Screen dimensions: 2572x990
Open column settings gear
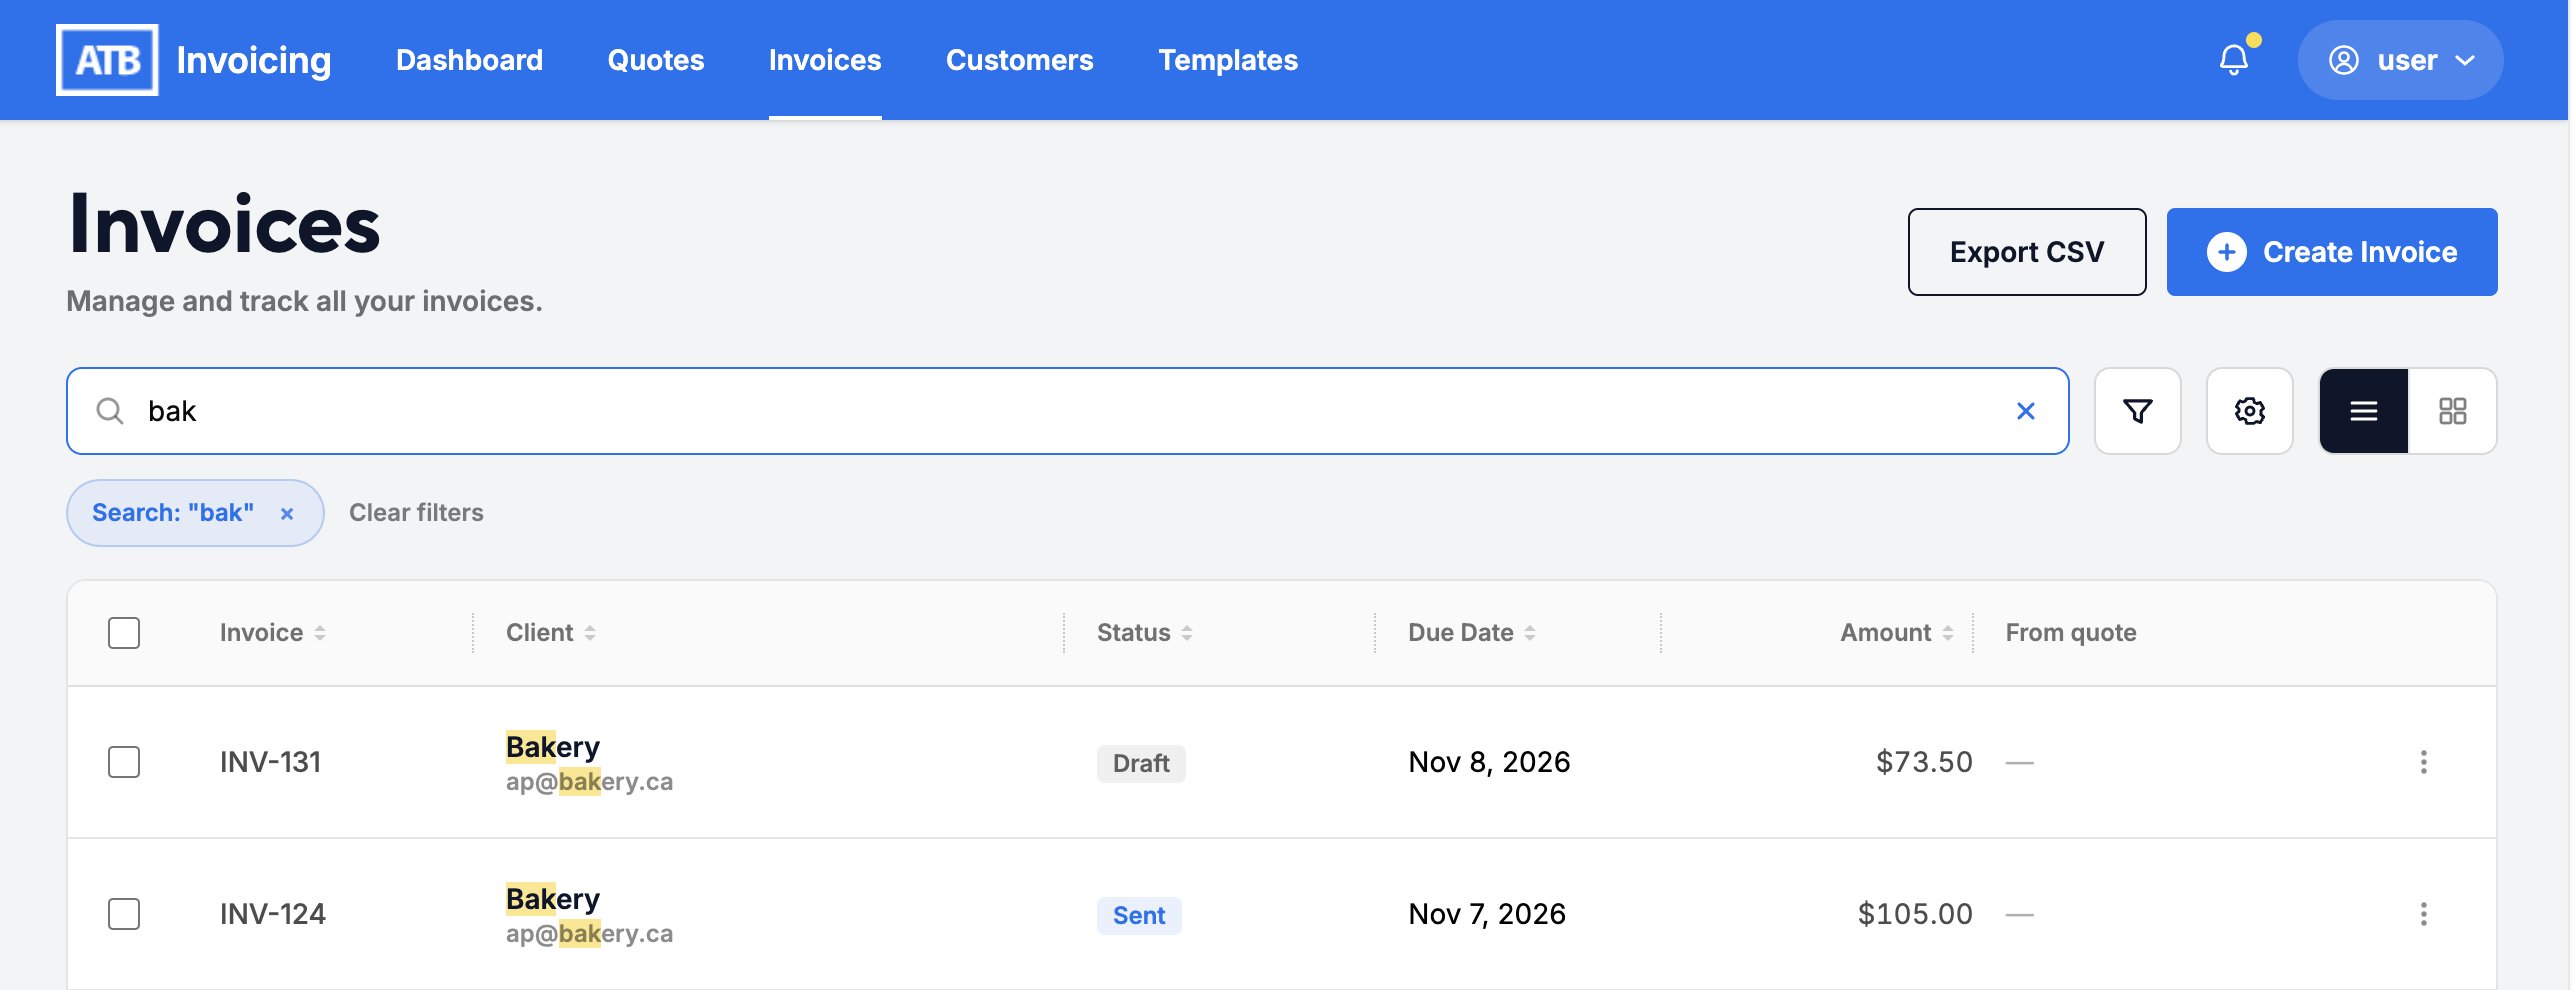pos(2250,411)
